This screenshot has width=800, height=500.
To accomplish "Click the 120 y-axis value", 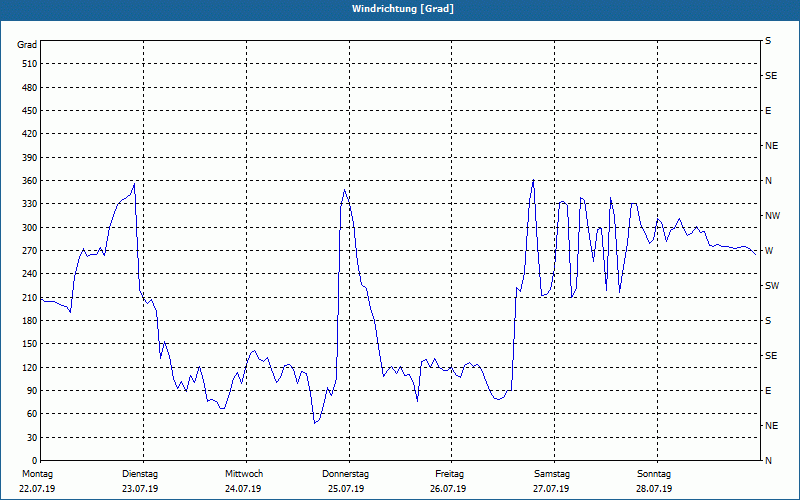I will coord(30,367).
